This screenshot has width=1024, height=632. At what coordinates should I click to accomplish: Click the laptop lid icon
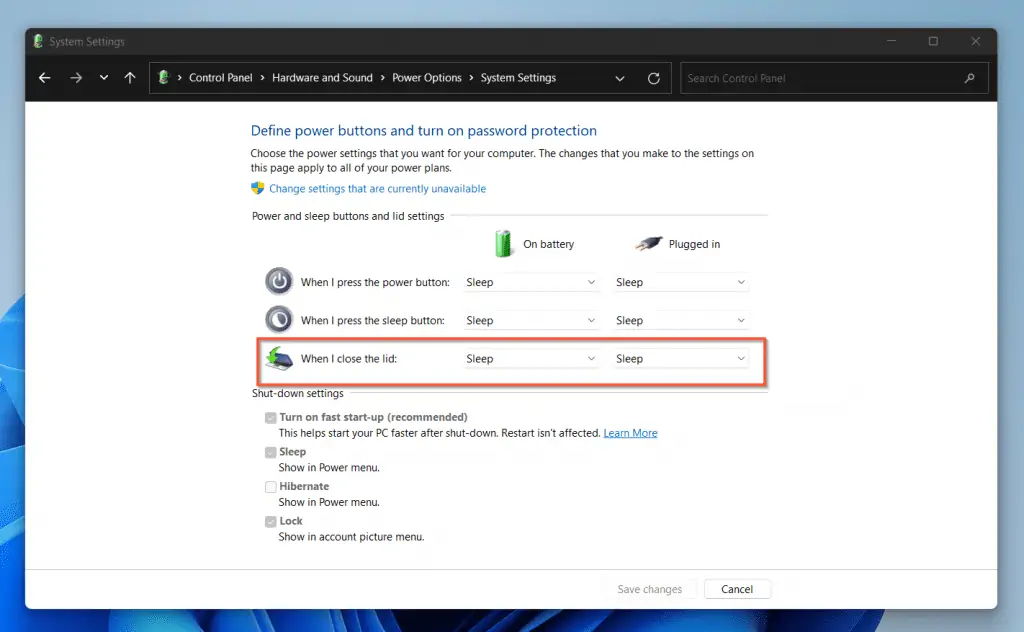tap(279, 358)
